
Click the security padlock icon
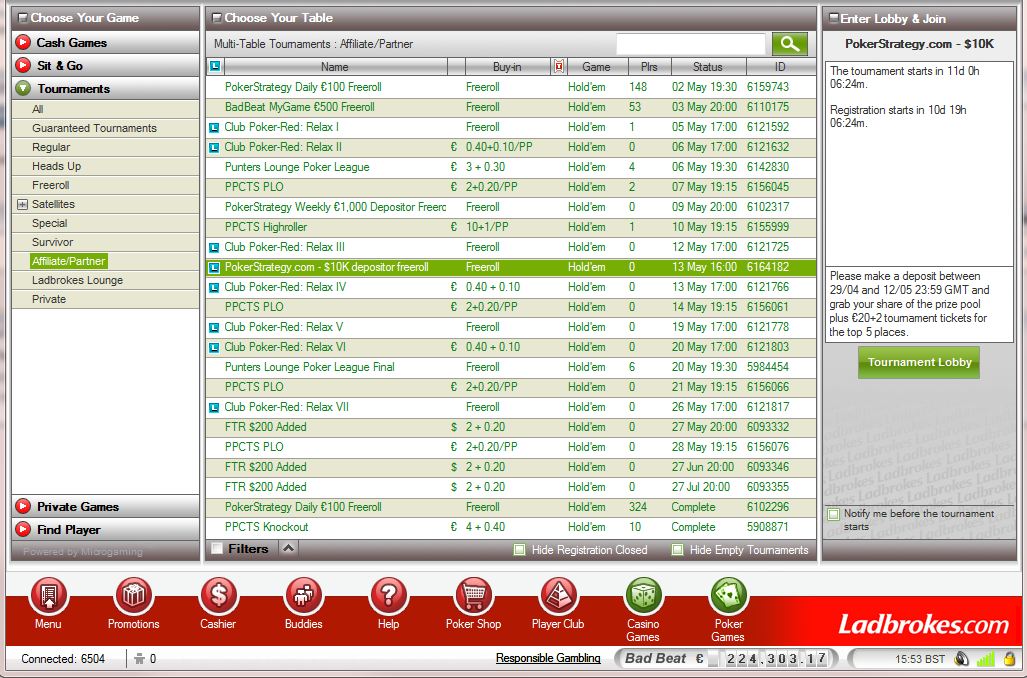coord(1009,658)
